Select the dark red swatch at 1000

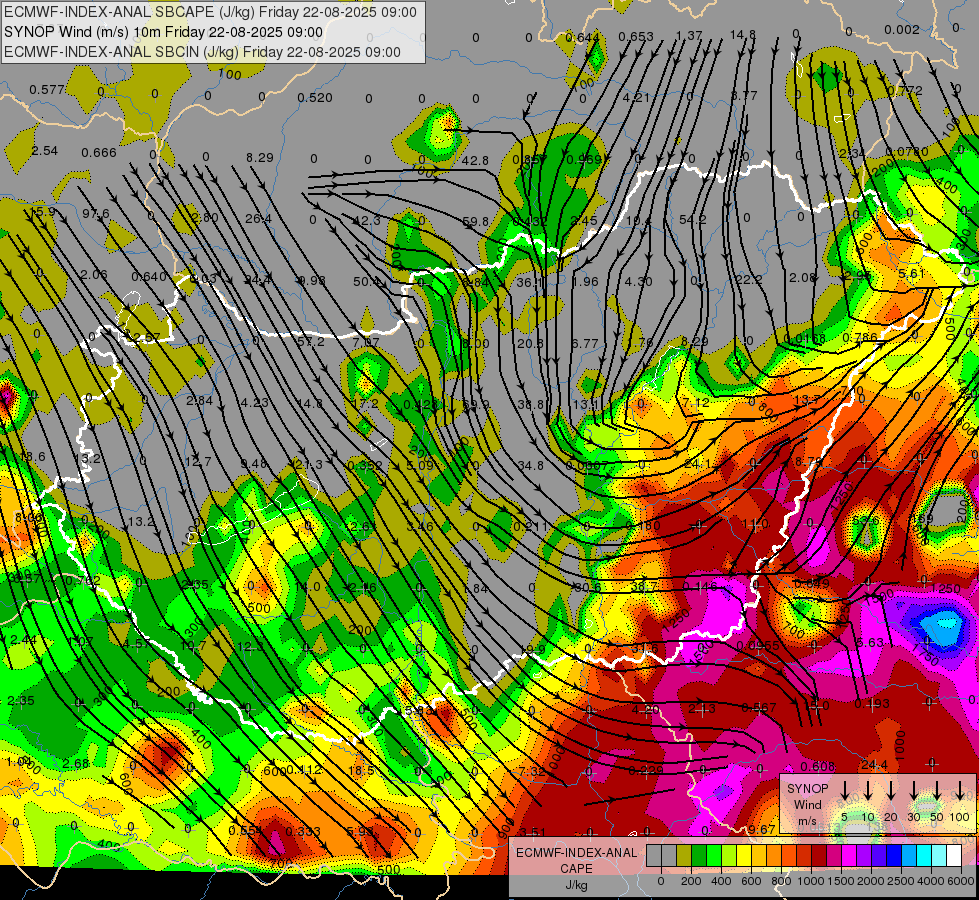point(819,856)
